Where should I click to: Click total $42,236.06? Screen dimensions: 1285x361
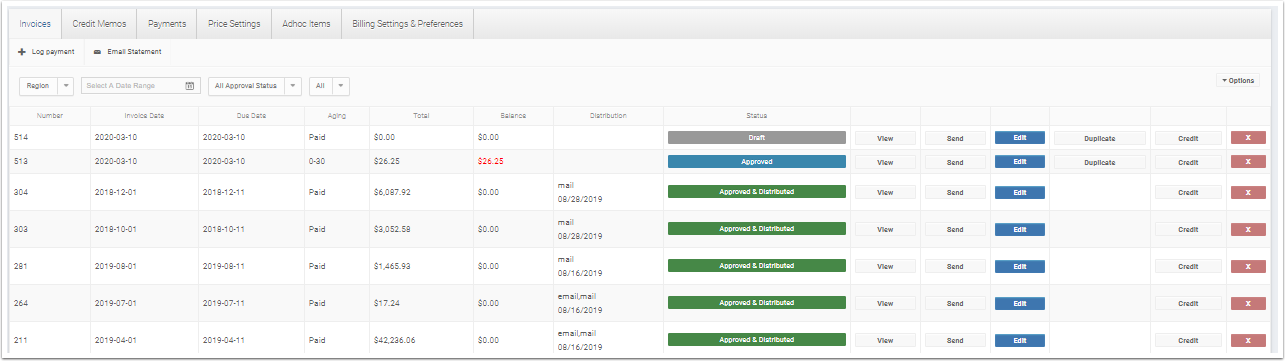click(394, 340)
